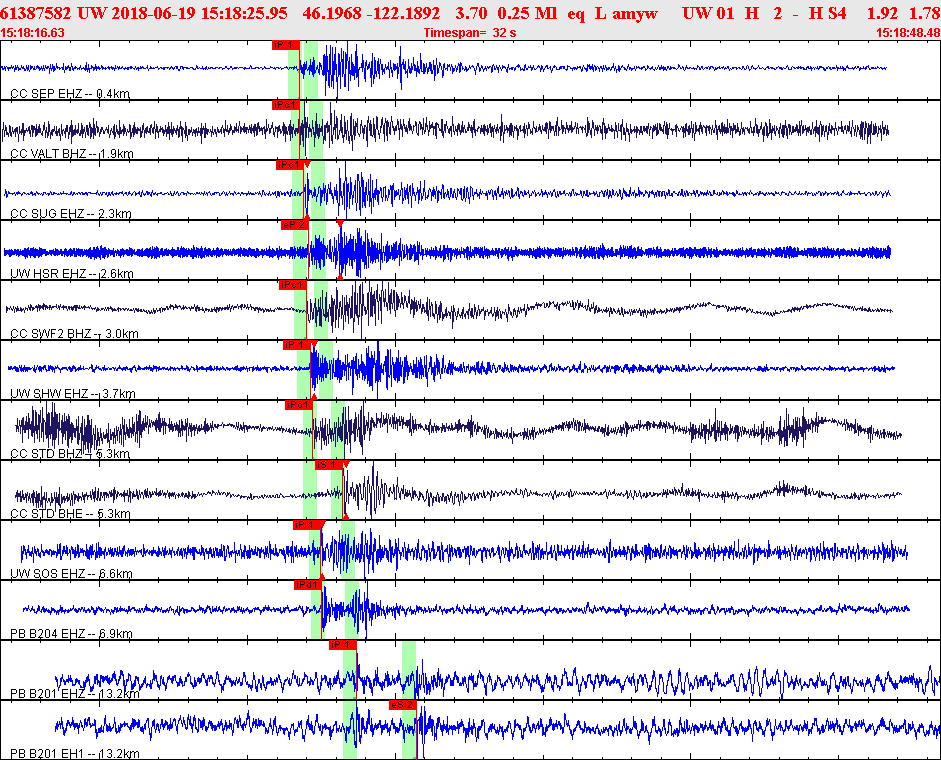Select the iPd1 pick flag on B204 trace

[x=306, y=585]
